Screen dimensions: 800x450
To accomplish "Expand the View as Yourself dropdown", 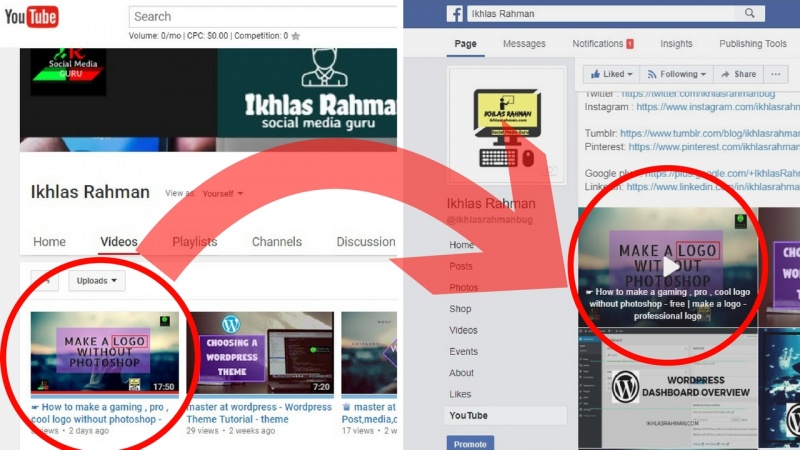I will coord(222,194).
